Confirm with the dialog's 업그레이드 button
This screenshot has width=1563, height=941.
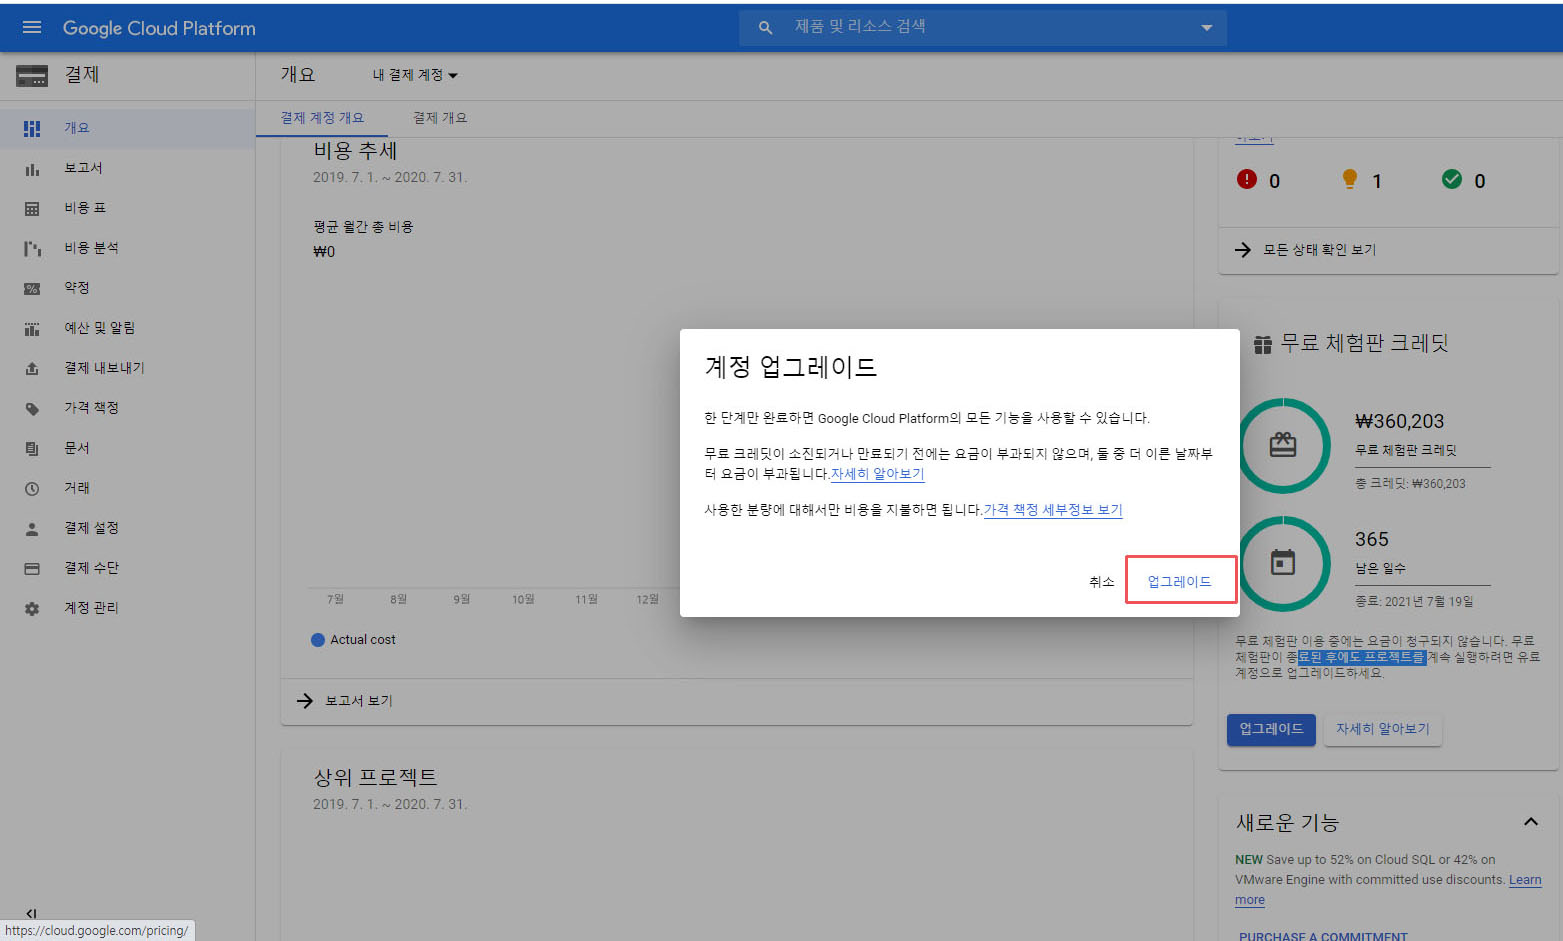[x=1180, y=580]
